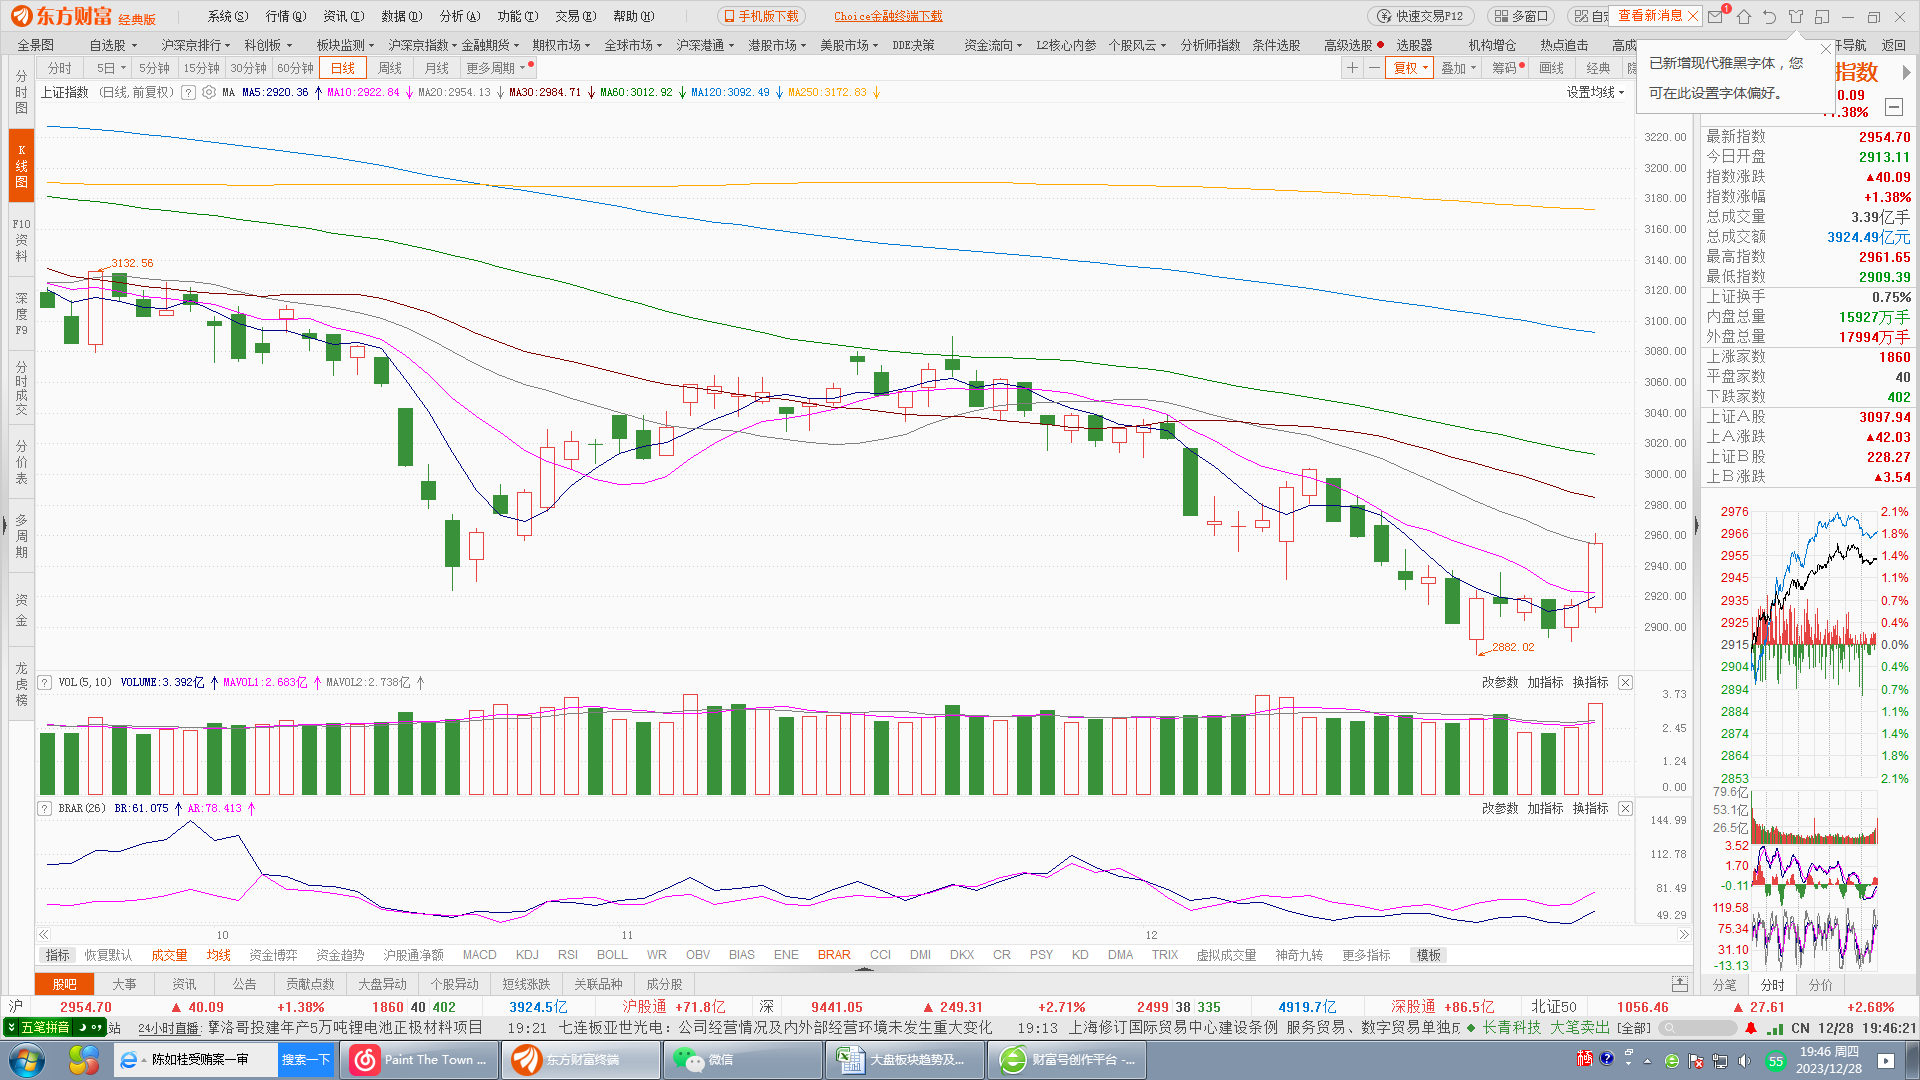Open BRAR indicator help question mark
This screenshot has height=1080, width=1920.
click(45, 808)
